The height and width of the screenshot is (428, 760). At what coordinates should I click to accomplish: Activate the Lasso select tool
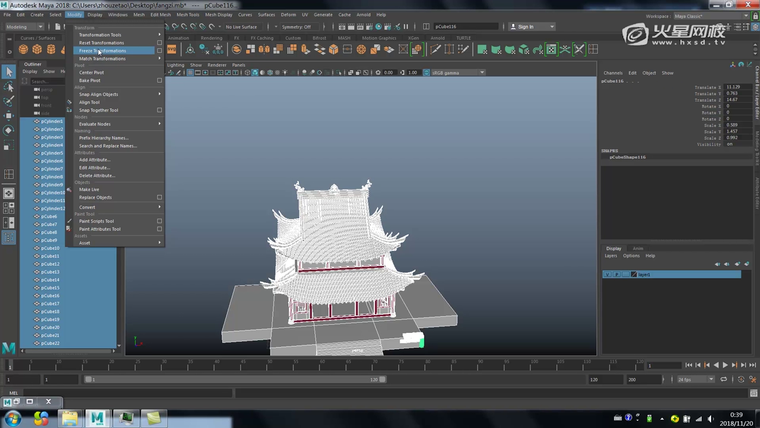click(8, 88)
